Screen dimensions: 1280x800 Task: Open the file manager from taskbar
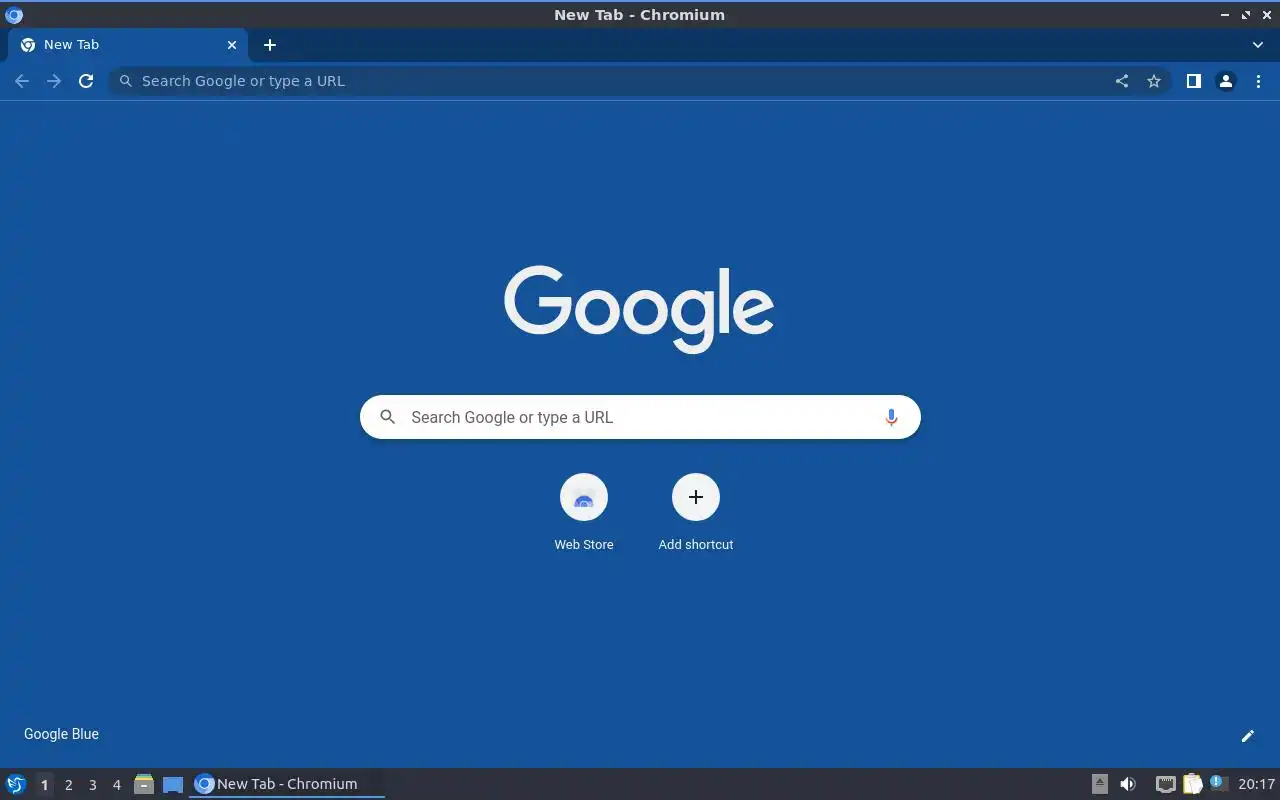tap(144, 784)
